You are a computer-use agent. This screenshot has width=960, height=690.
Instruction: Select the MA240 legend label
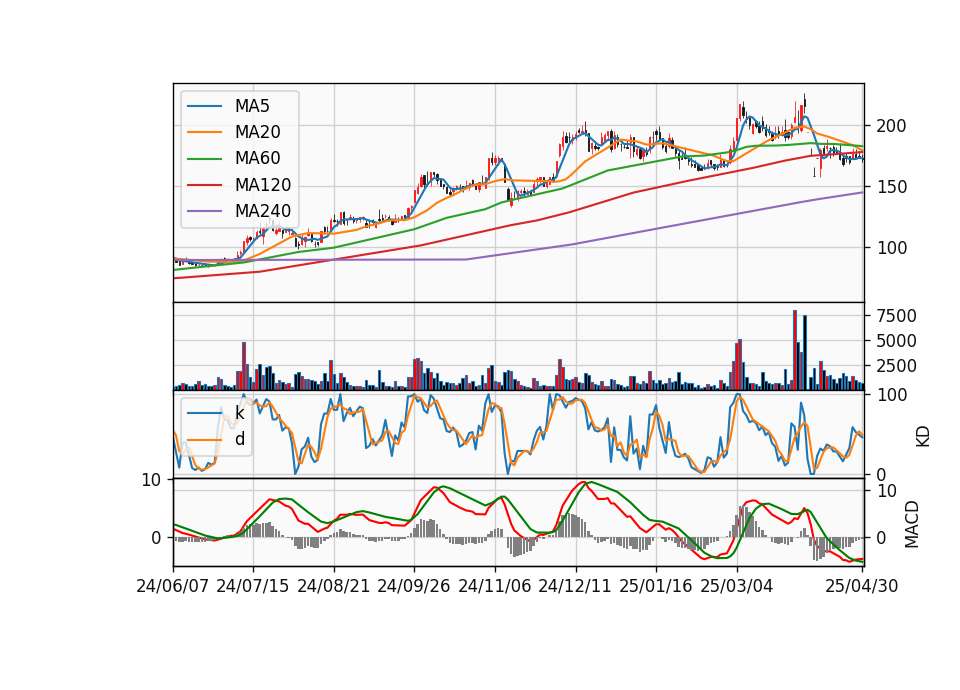coord(263,211)
